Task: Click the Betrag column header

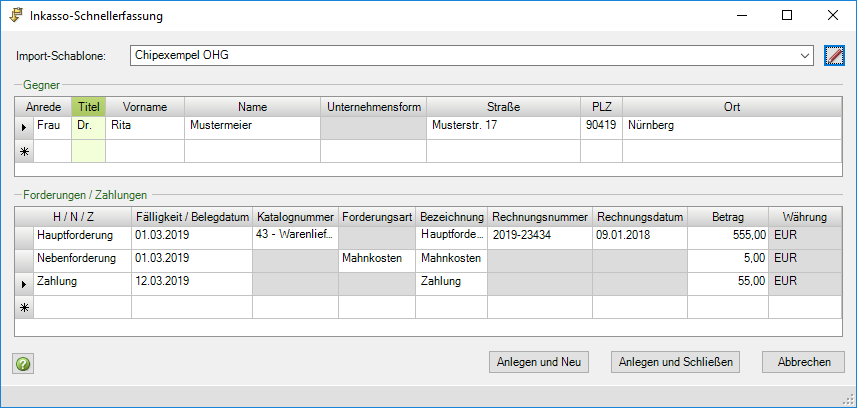Action: (728, 216)
